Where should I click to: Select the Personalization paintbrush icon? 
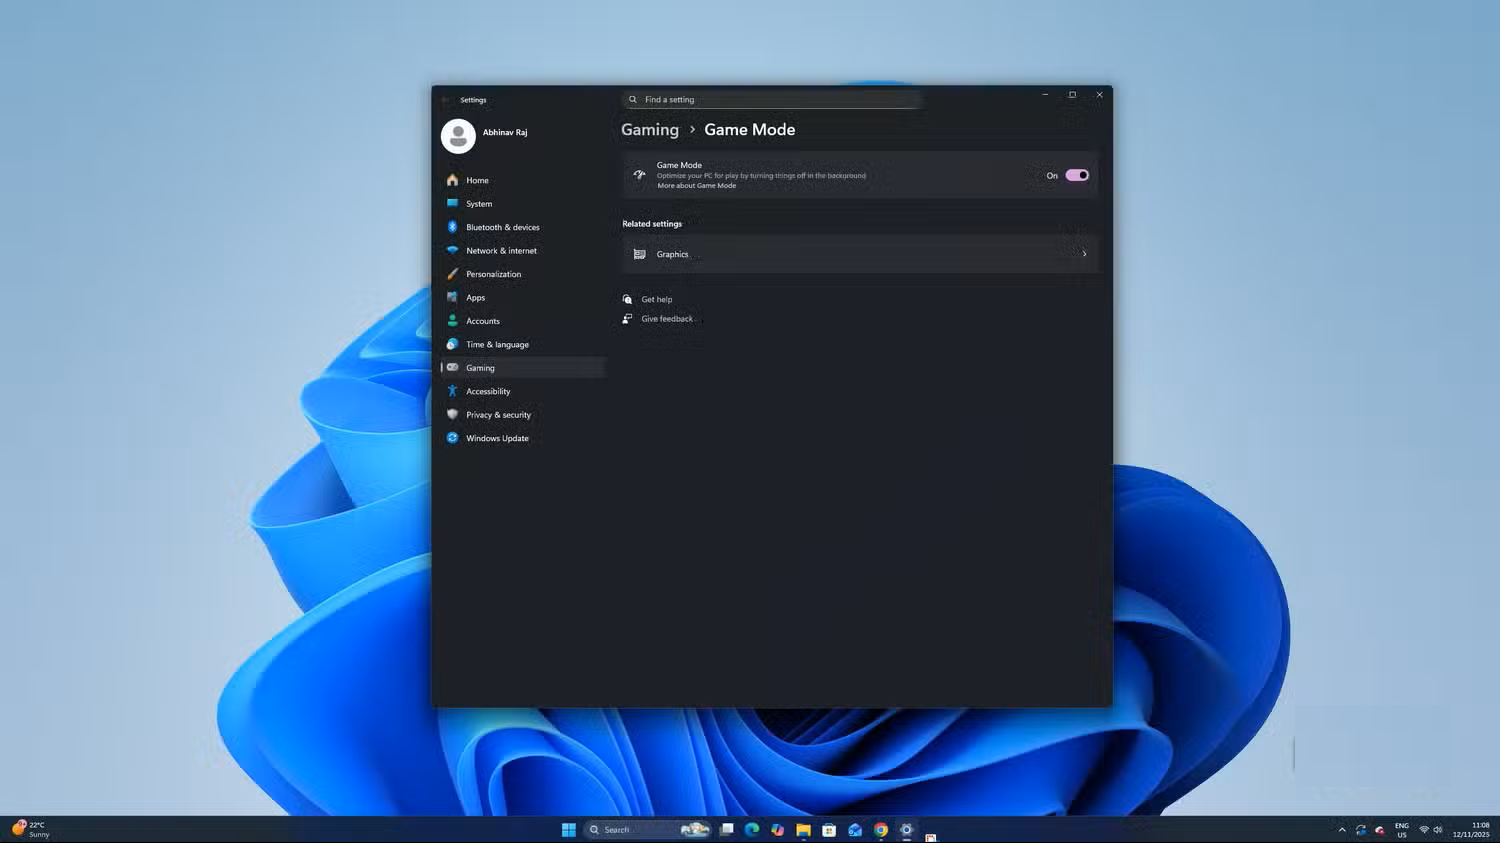pos(453,274)
